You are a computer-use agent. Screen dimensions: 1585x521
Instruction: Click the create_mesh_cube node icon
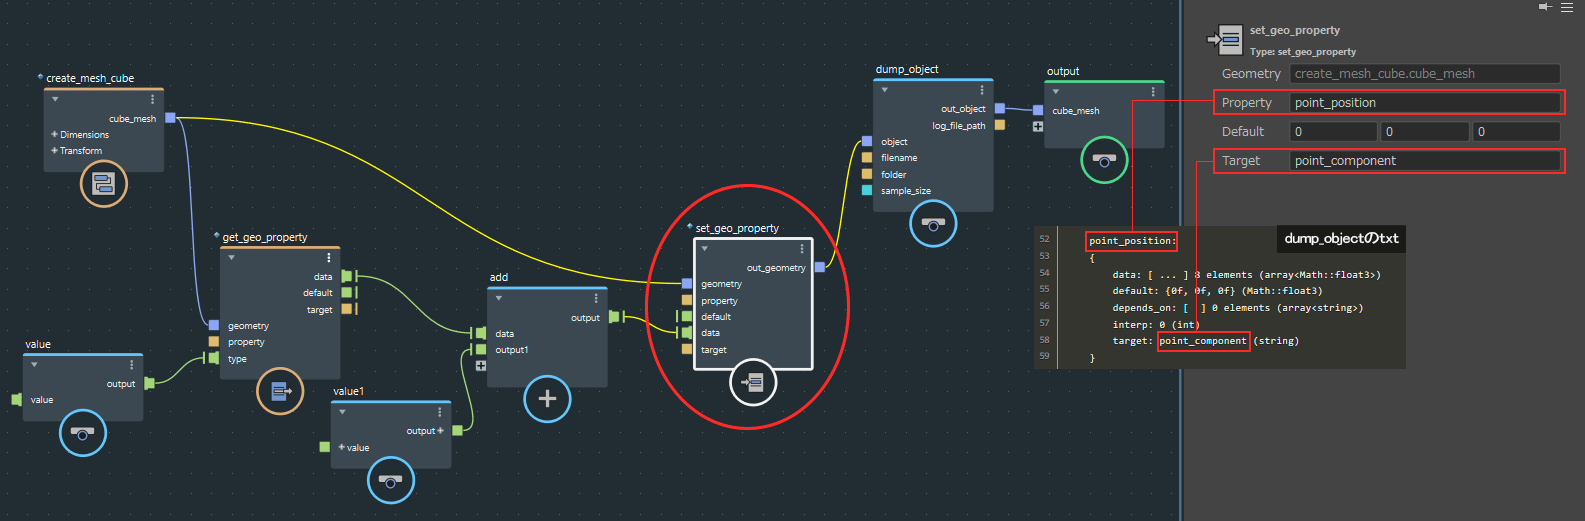[104, 184]
